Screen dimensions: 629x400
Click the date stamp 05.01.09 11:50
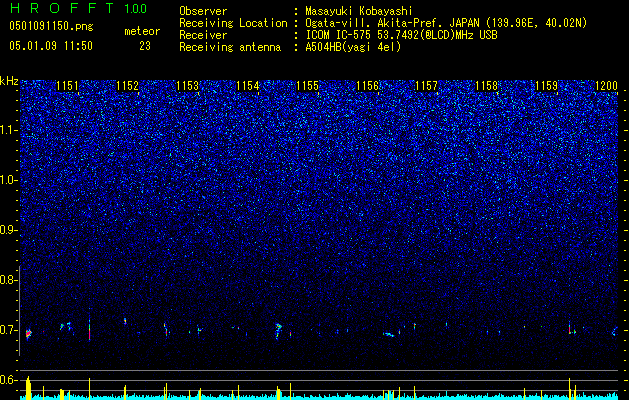tap(51, 46)
